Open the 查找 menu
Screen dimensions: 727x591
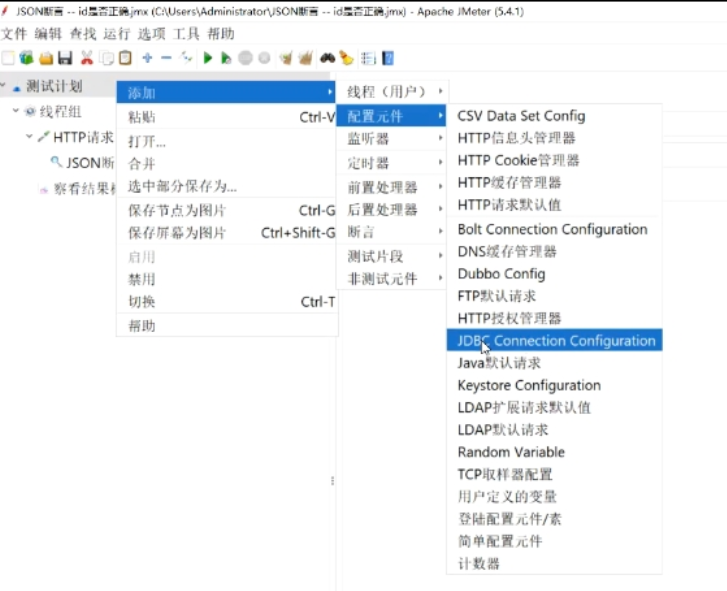coord(83,34)
